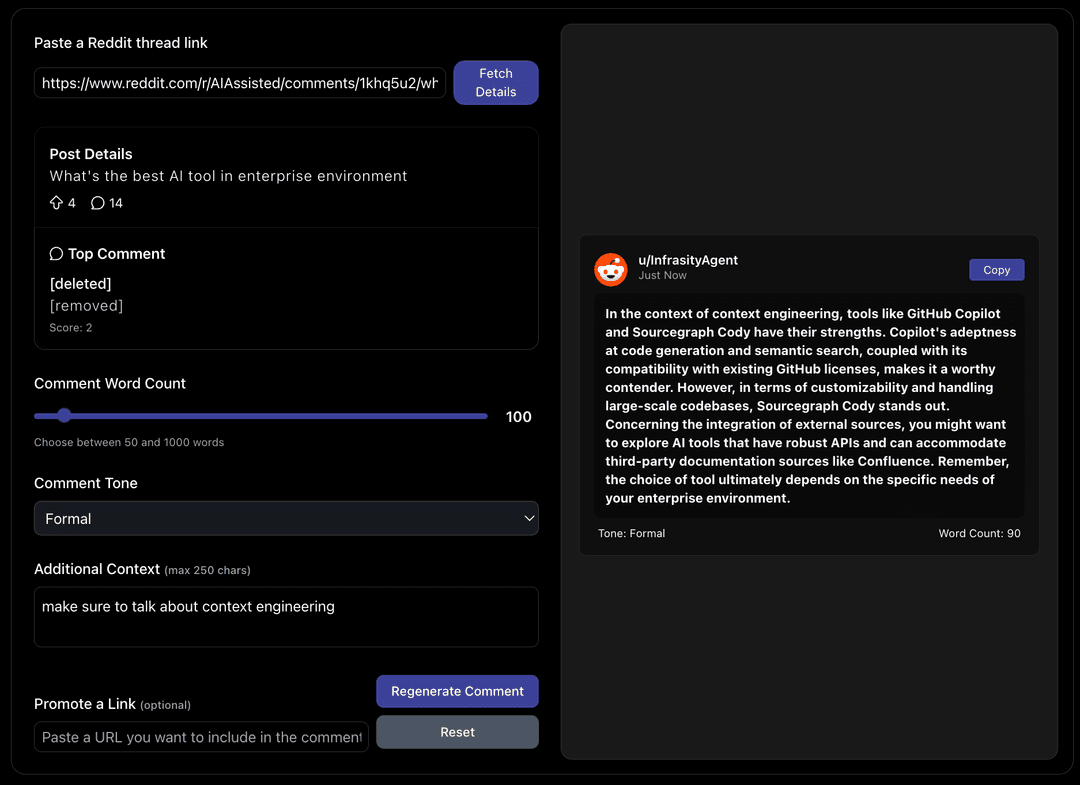The width and height of the screenshot is (1080, 785).
Task: Click the Reddit avatar of u/InfrasityAgent
Action: (x=611, y=269)
